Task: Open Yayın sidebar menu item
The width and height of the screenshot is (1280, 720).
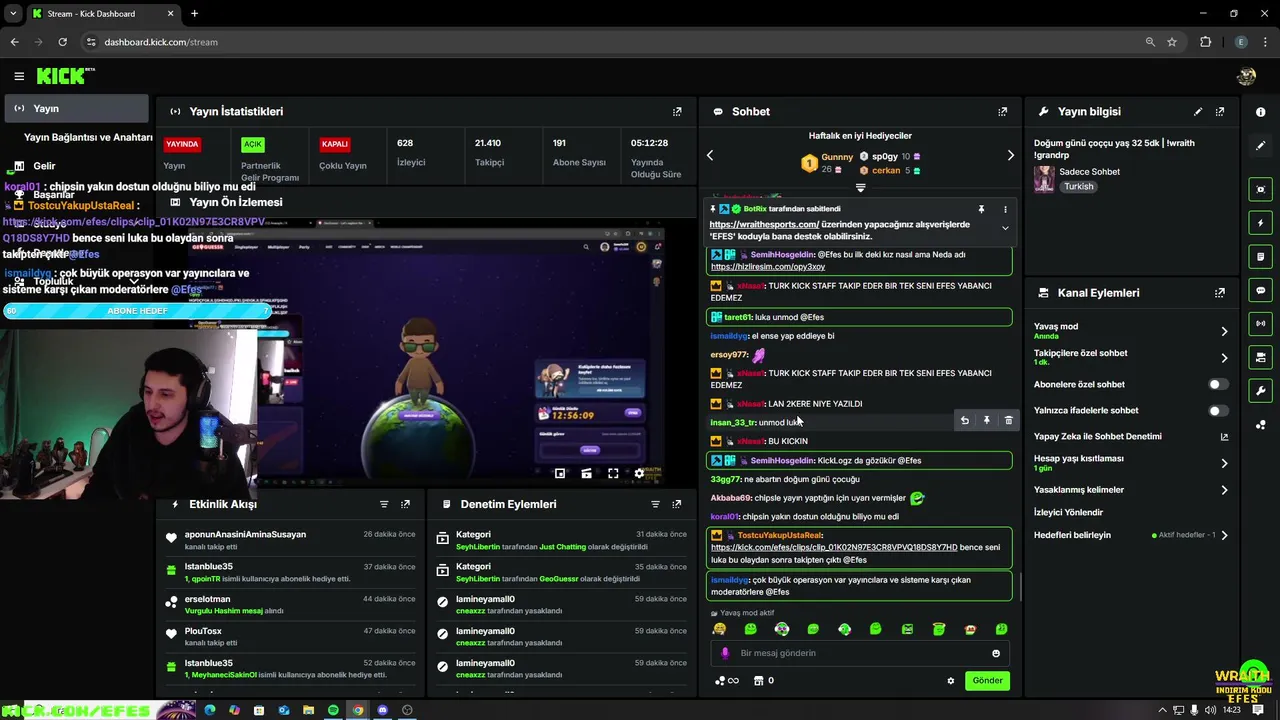Action: (75, 108)
